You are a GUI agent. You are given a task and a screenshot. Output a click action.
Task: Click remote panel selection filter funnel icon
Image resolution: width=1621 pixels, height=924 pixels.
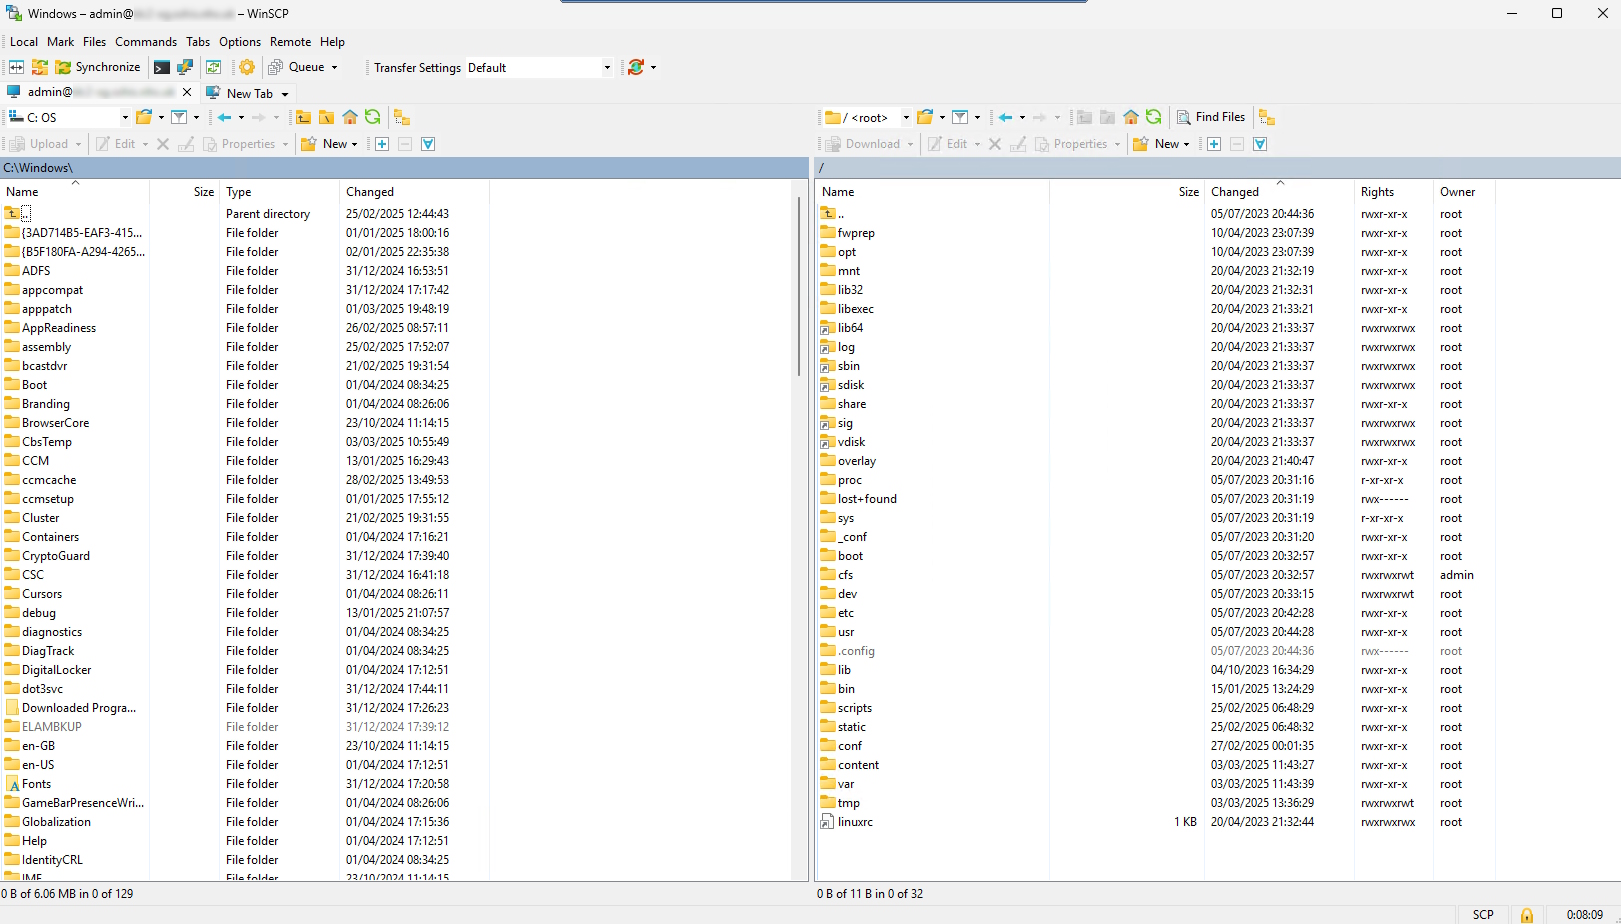(x=1260, y=144)
